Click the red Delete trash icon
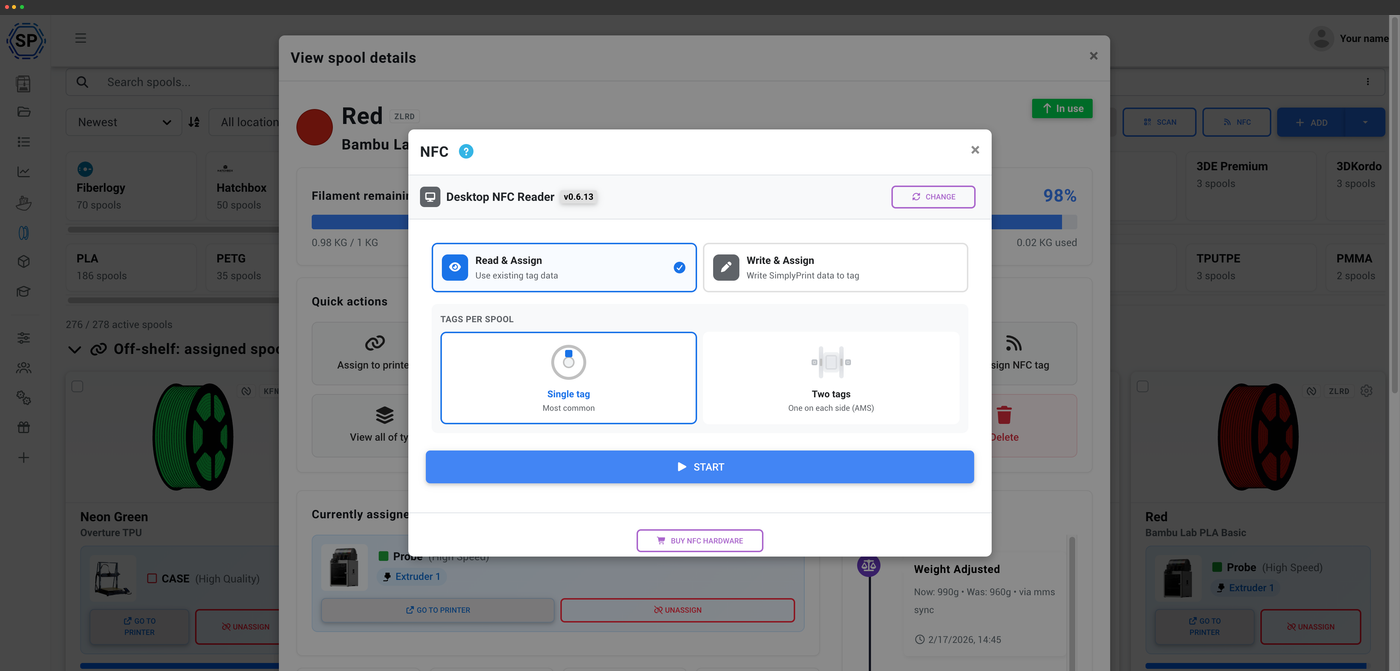 coord(1004,415)
